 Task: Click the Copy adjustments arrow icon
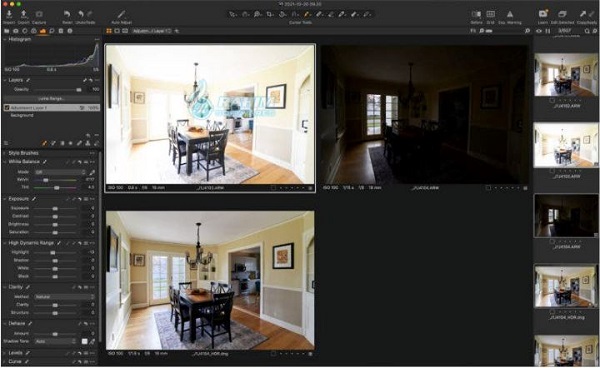tap(582, 15)
